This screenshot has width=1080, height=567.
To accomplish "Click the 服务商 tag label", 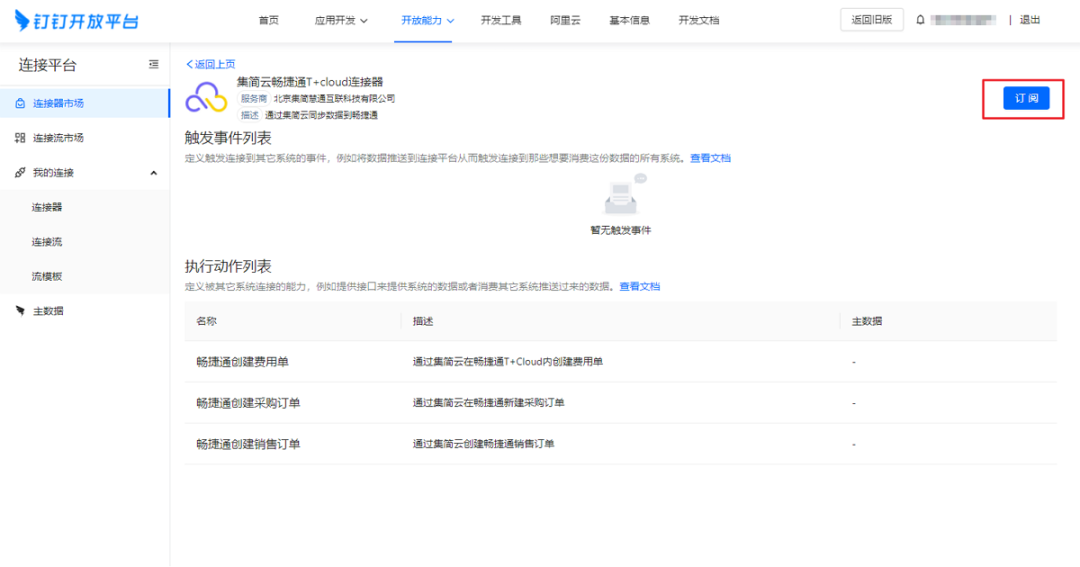I will (253, 99).
